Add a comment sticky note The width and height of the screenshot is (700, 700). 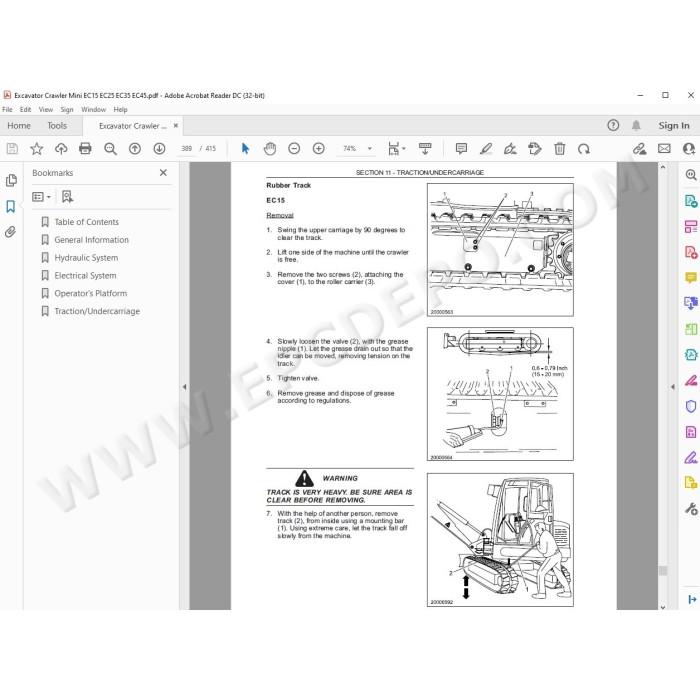coord(461,149)
